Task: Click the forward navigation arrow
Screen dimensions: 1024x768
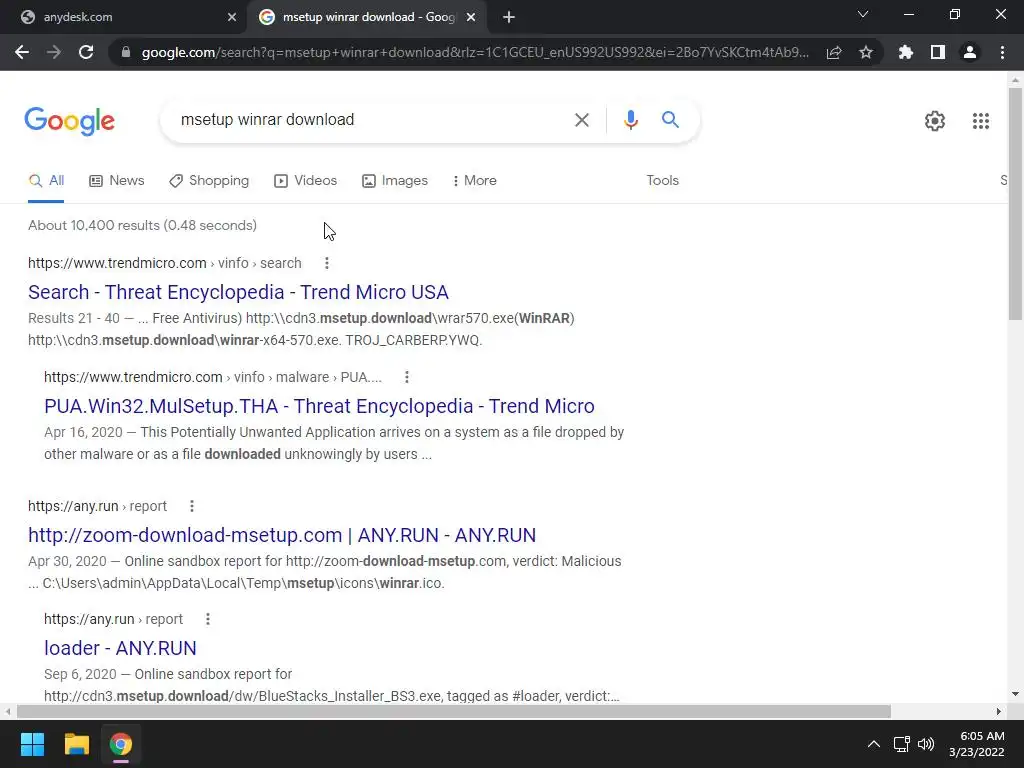Action: coord(54,52)
